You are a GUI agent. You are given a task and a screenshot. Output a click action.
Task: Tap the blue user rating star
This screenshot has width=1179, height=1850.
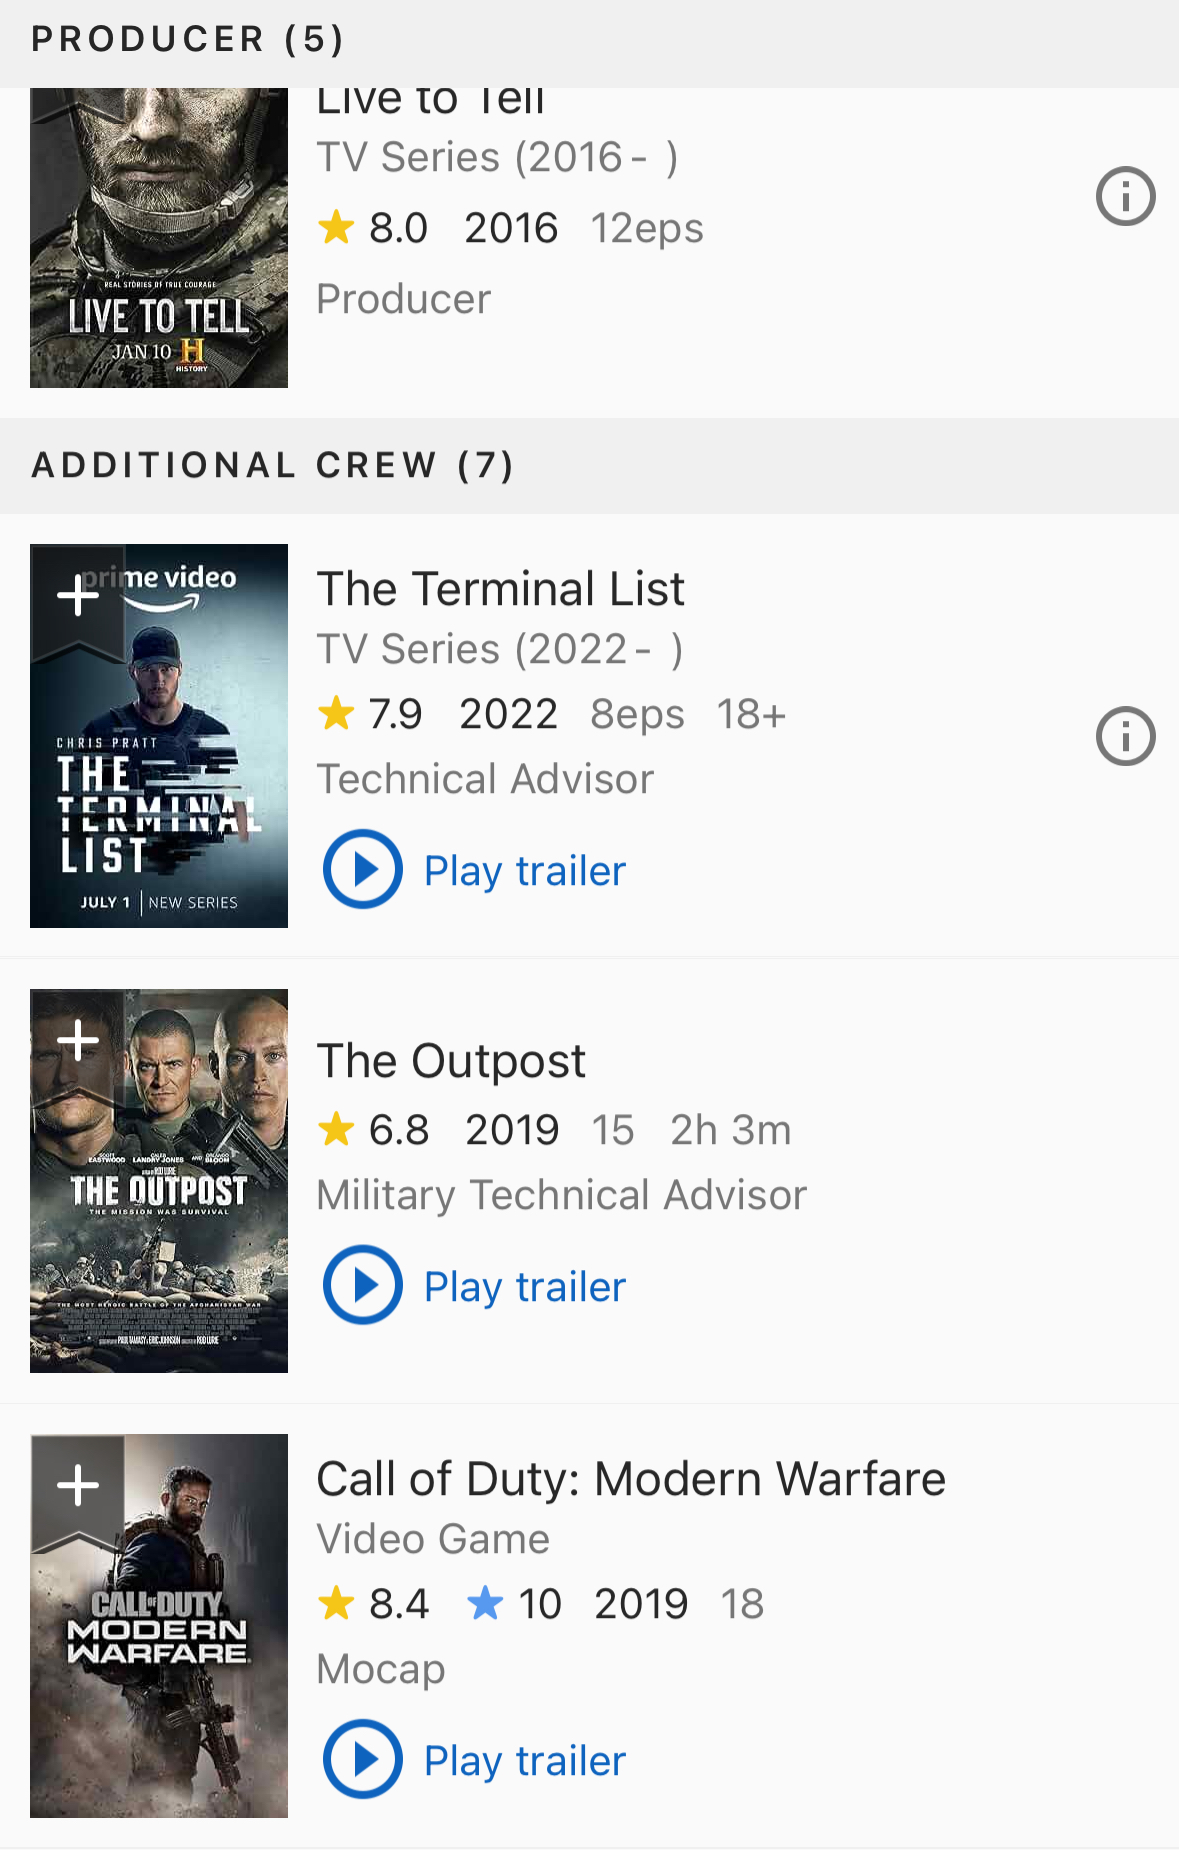pos(485,1604)
